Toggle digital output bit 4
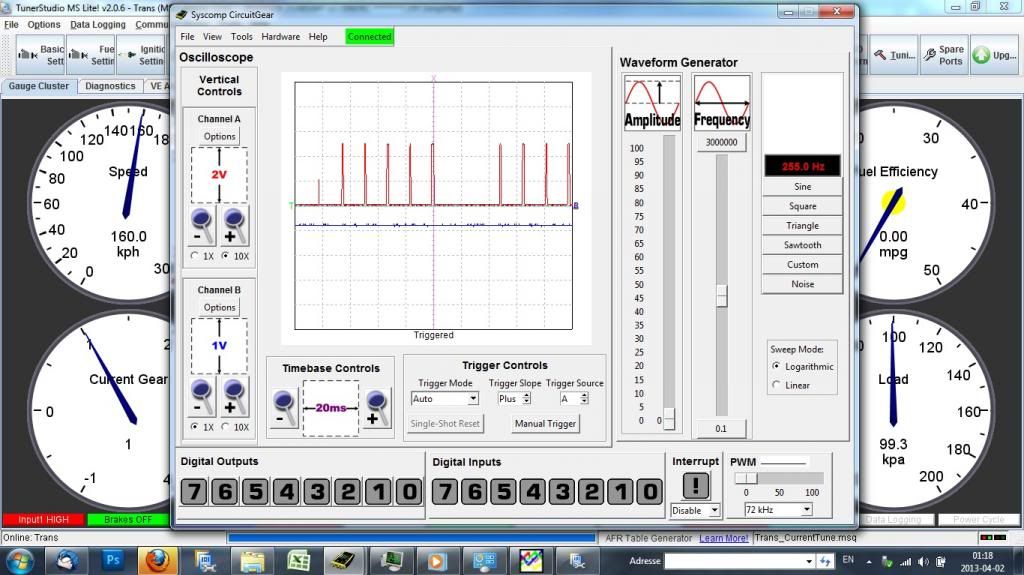Image resolution: width=1024 pixels, height=575 pixels. tap(287, 491)
